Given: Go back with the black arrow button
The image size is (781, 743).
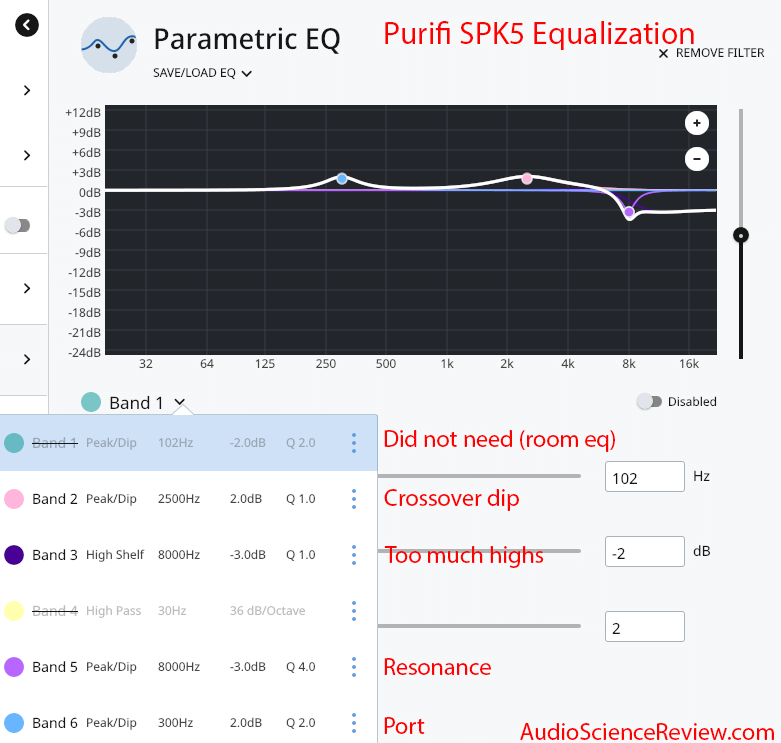Looking at the screenshot, I should [x=27, y=25].
